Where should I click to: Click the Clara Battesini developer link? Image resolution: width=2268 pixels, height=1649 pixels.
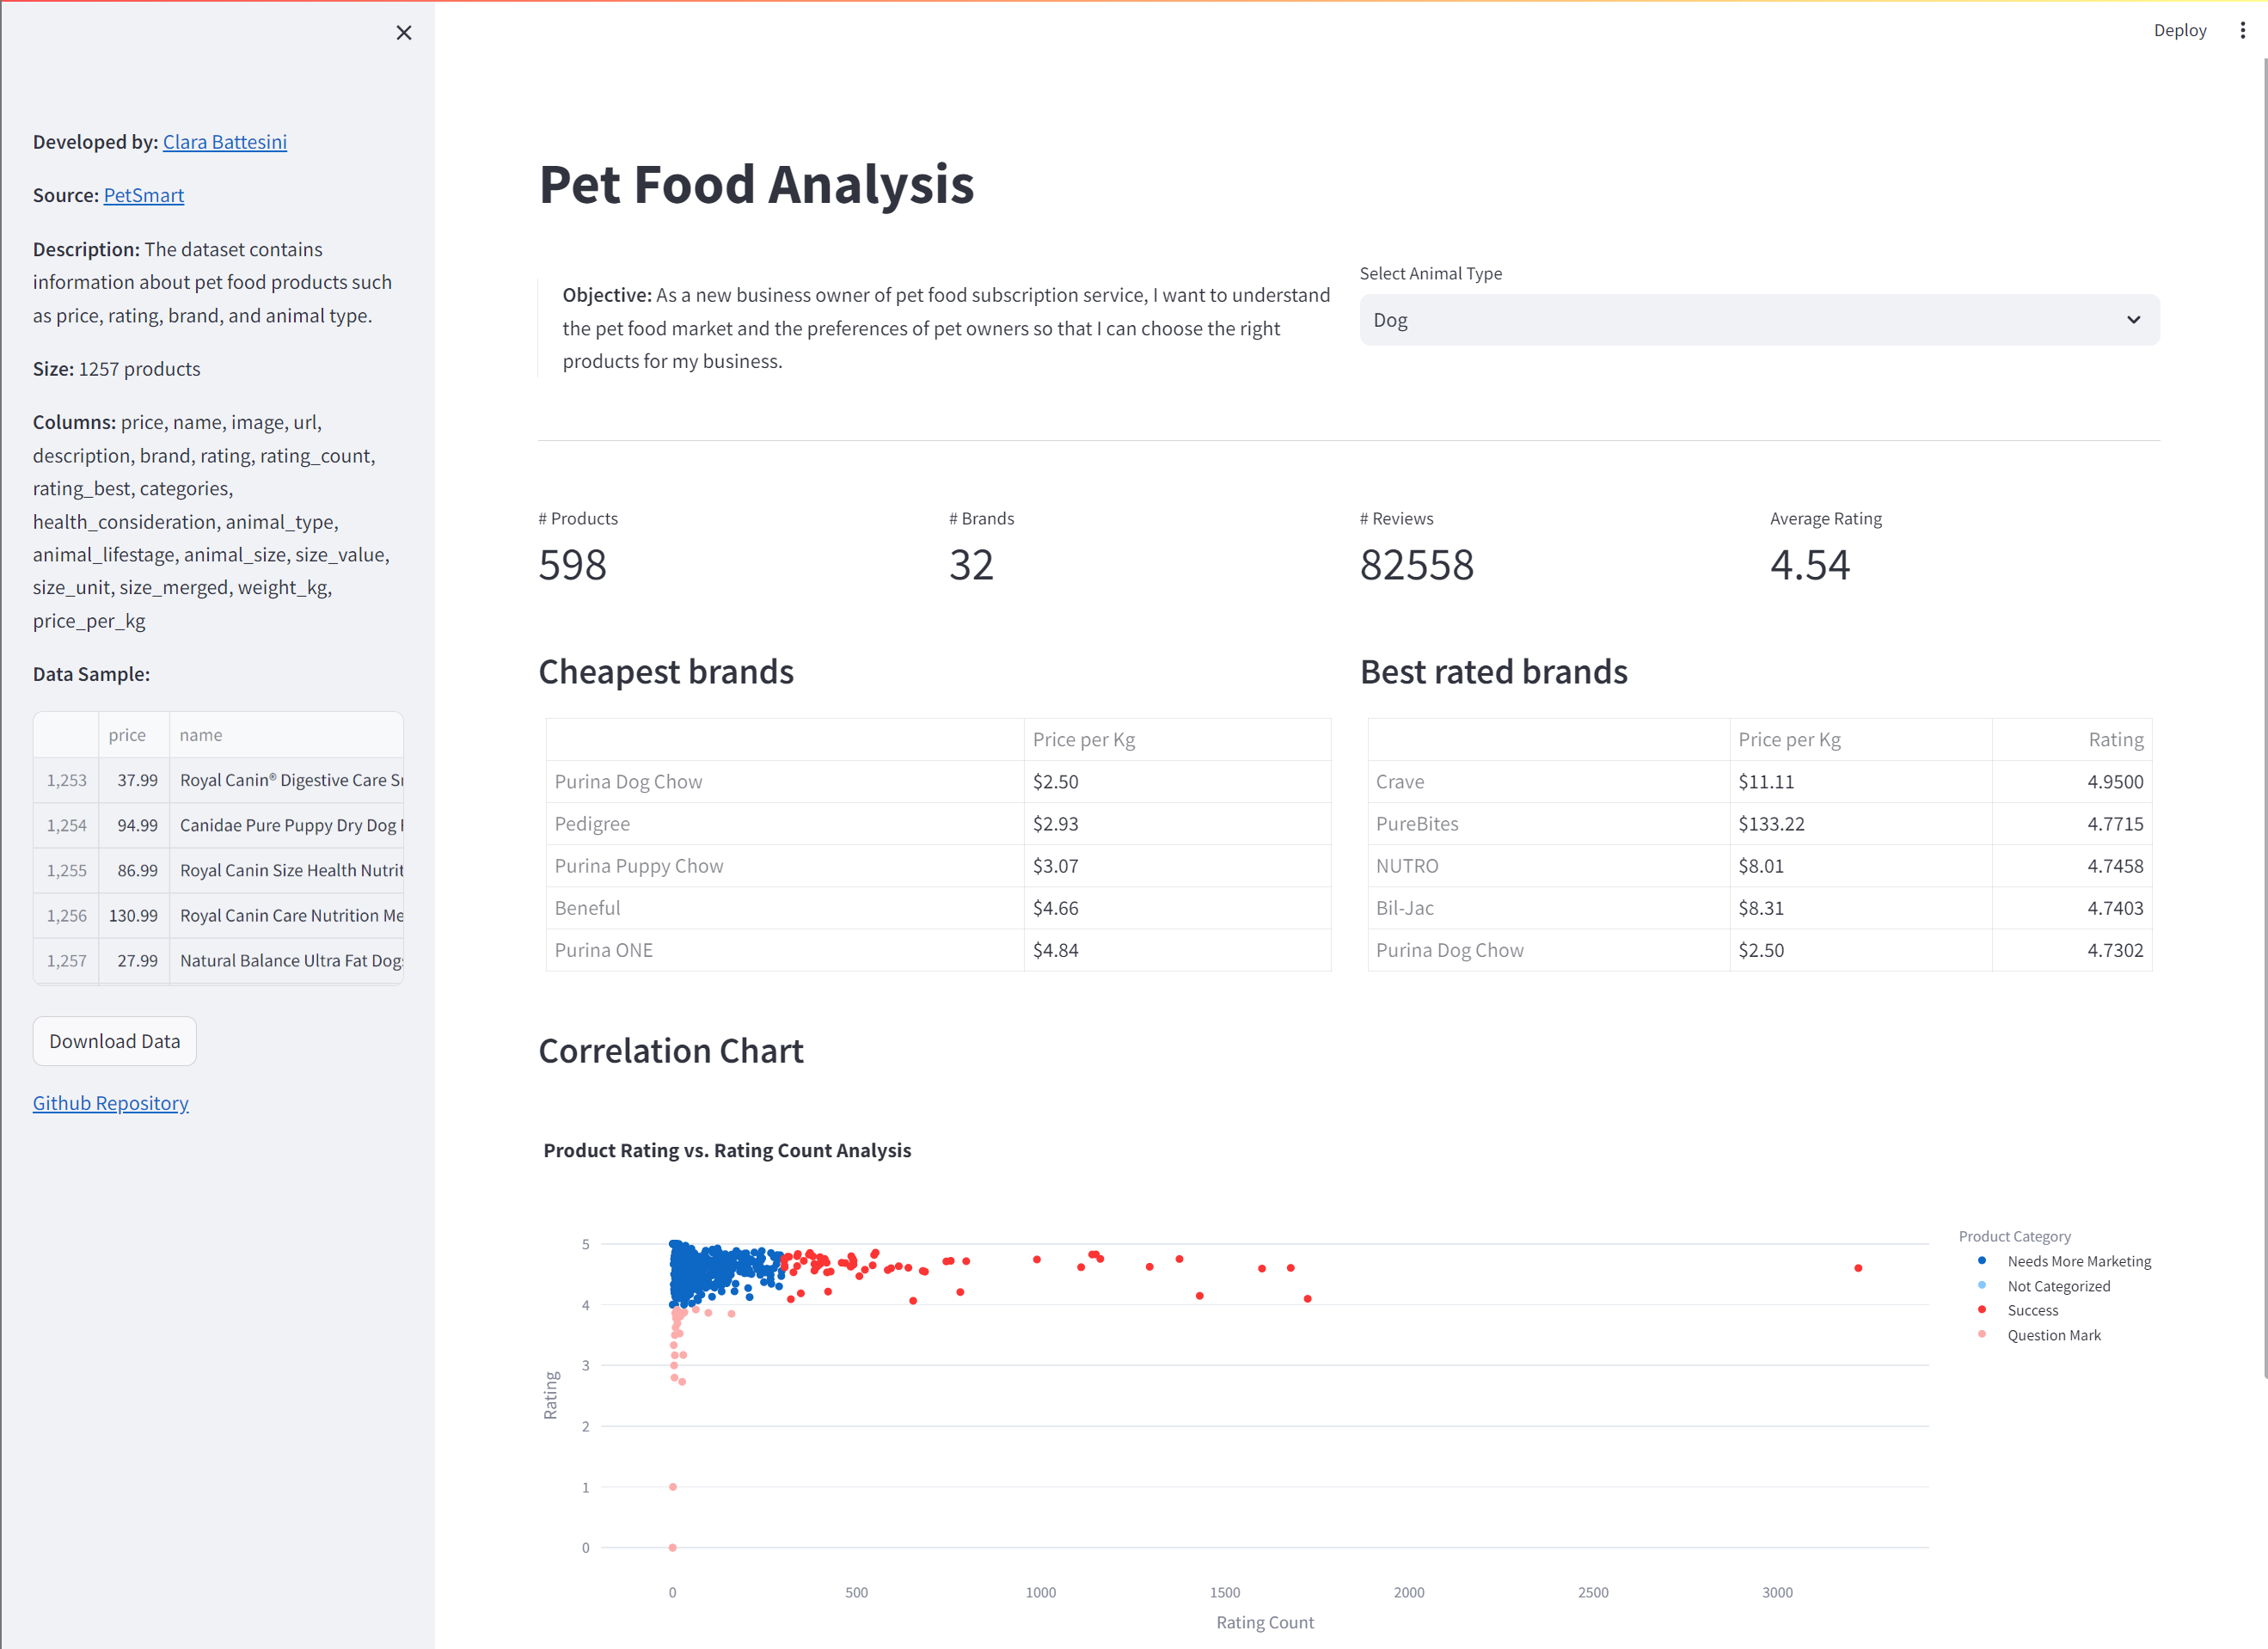click(225, 141)
